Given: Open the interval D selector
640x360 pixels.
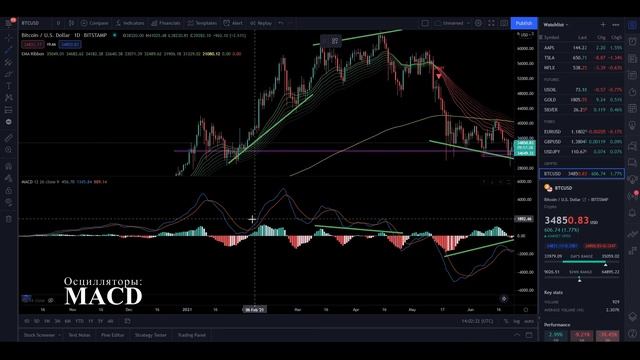Looking at the screenshot, I should pos(58,23).
